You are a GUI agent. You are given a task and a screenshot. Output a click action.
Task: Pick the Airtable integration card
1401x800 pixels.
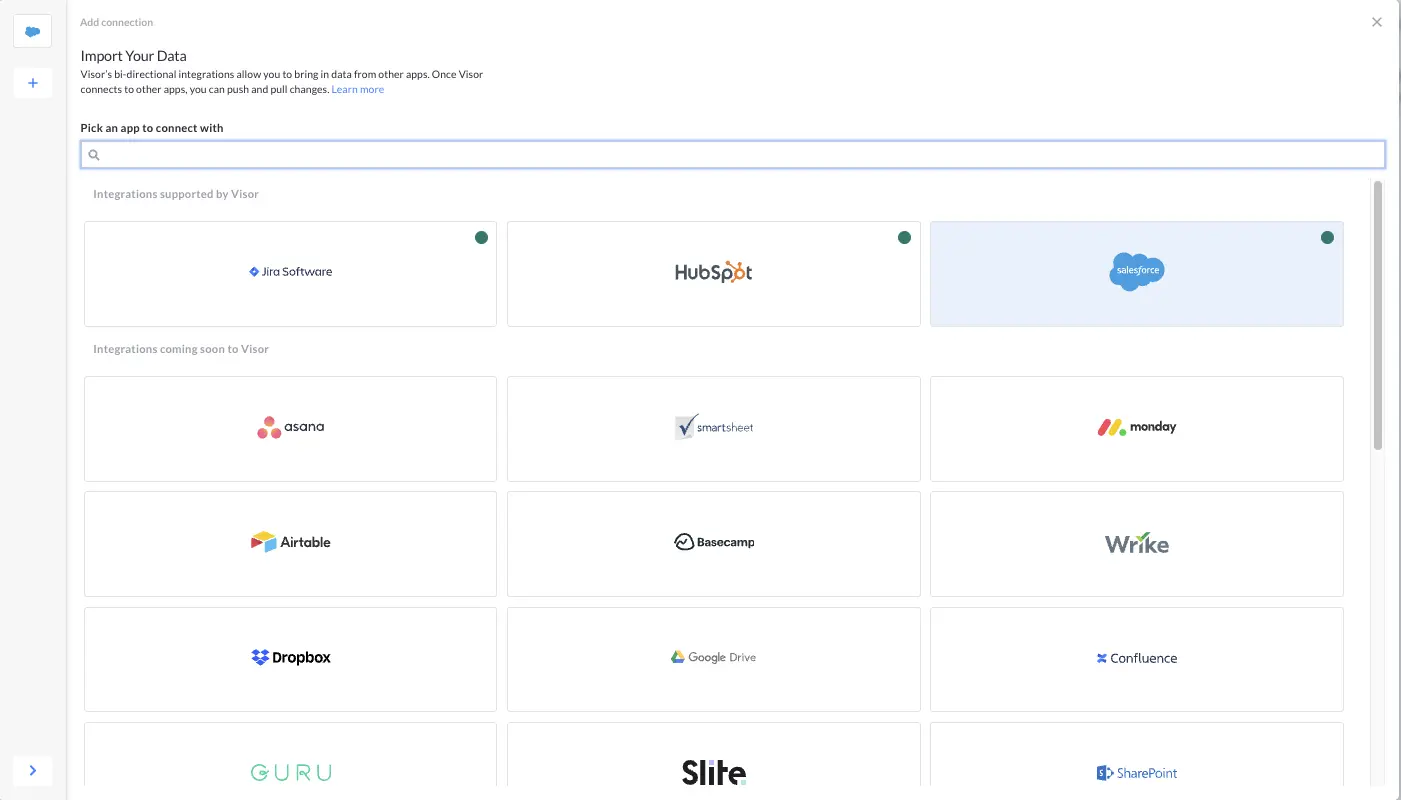(290, 544)
